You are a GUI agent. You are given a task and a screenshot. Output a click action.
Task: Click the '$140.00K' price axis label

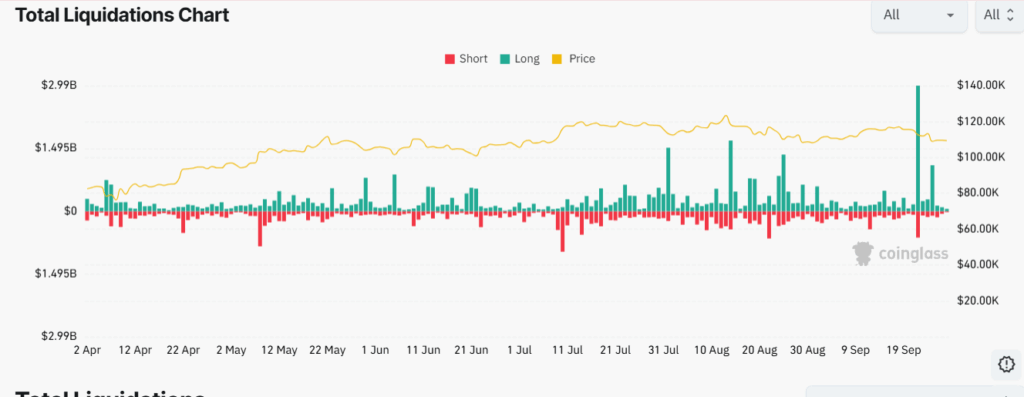tap(980, 85)
